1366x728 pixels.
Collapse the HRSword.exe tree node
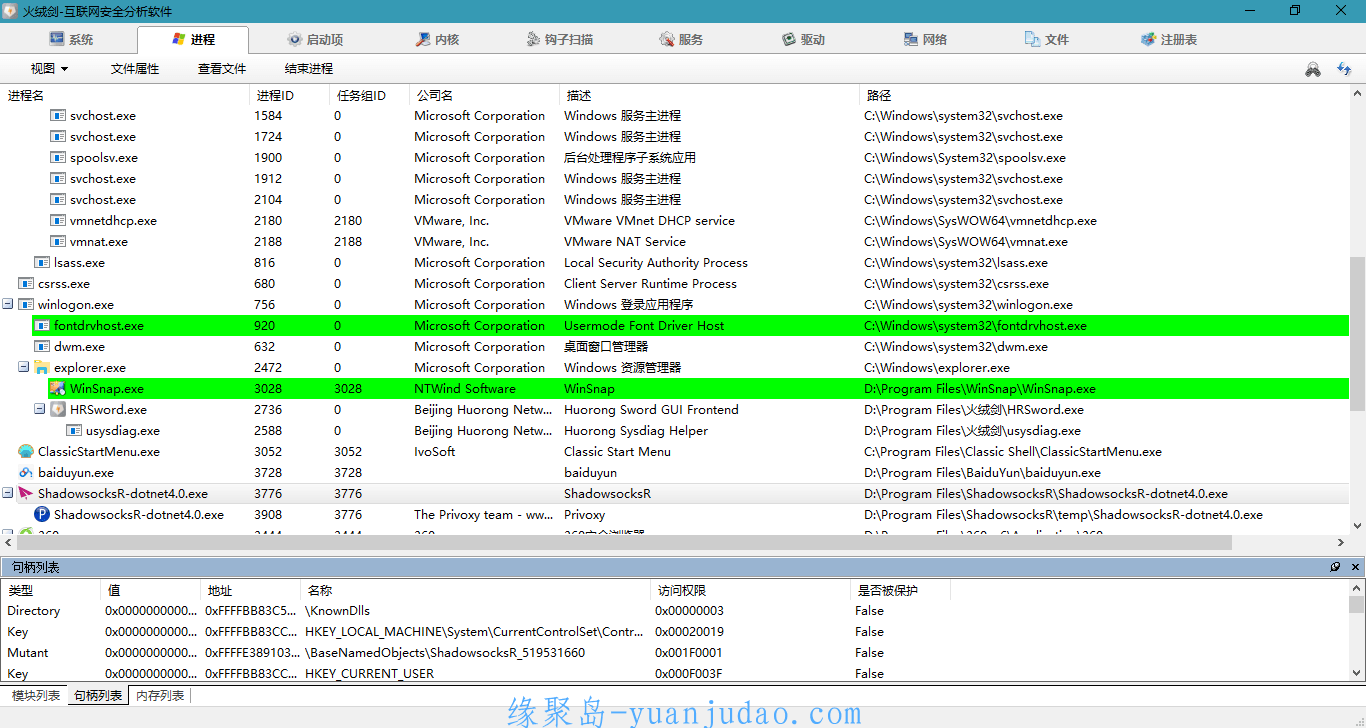(x=40, y=409)
